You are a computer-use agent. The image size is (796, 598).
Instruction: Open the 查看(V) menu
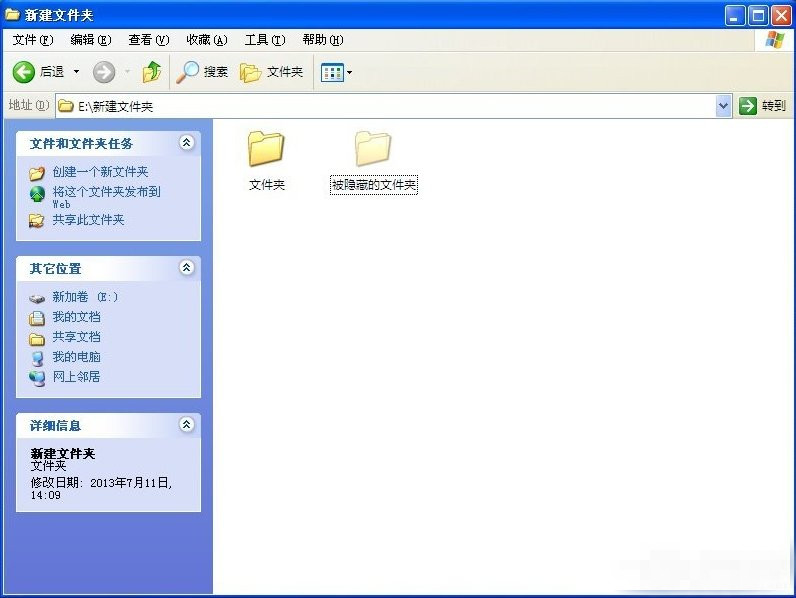coord(148,40)
